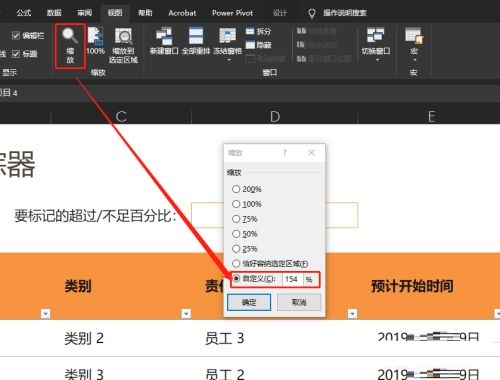This screenshot has width=500, height=380.
Task: Open Freeze Panes (冻结窗格) icon
Action: (228, 42)
